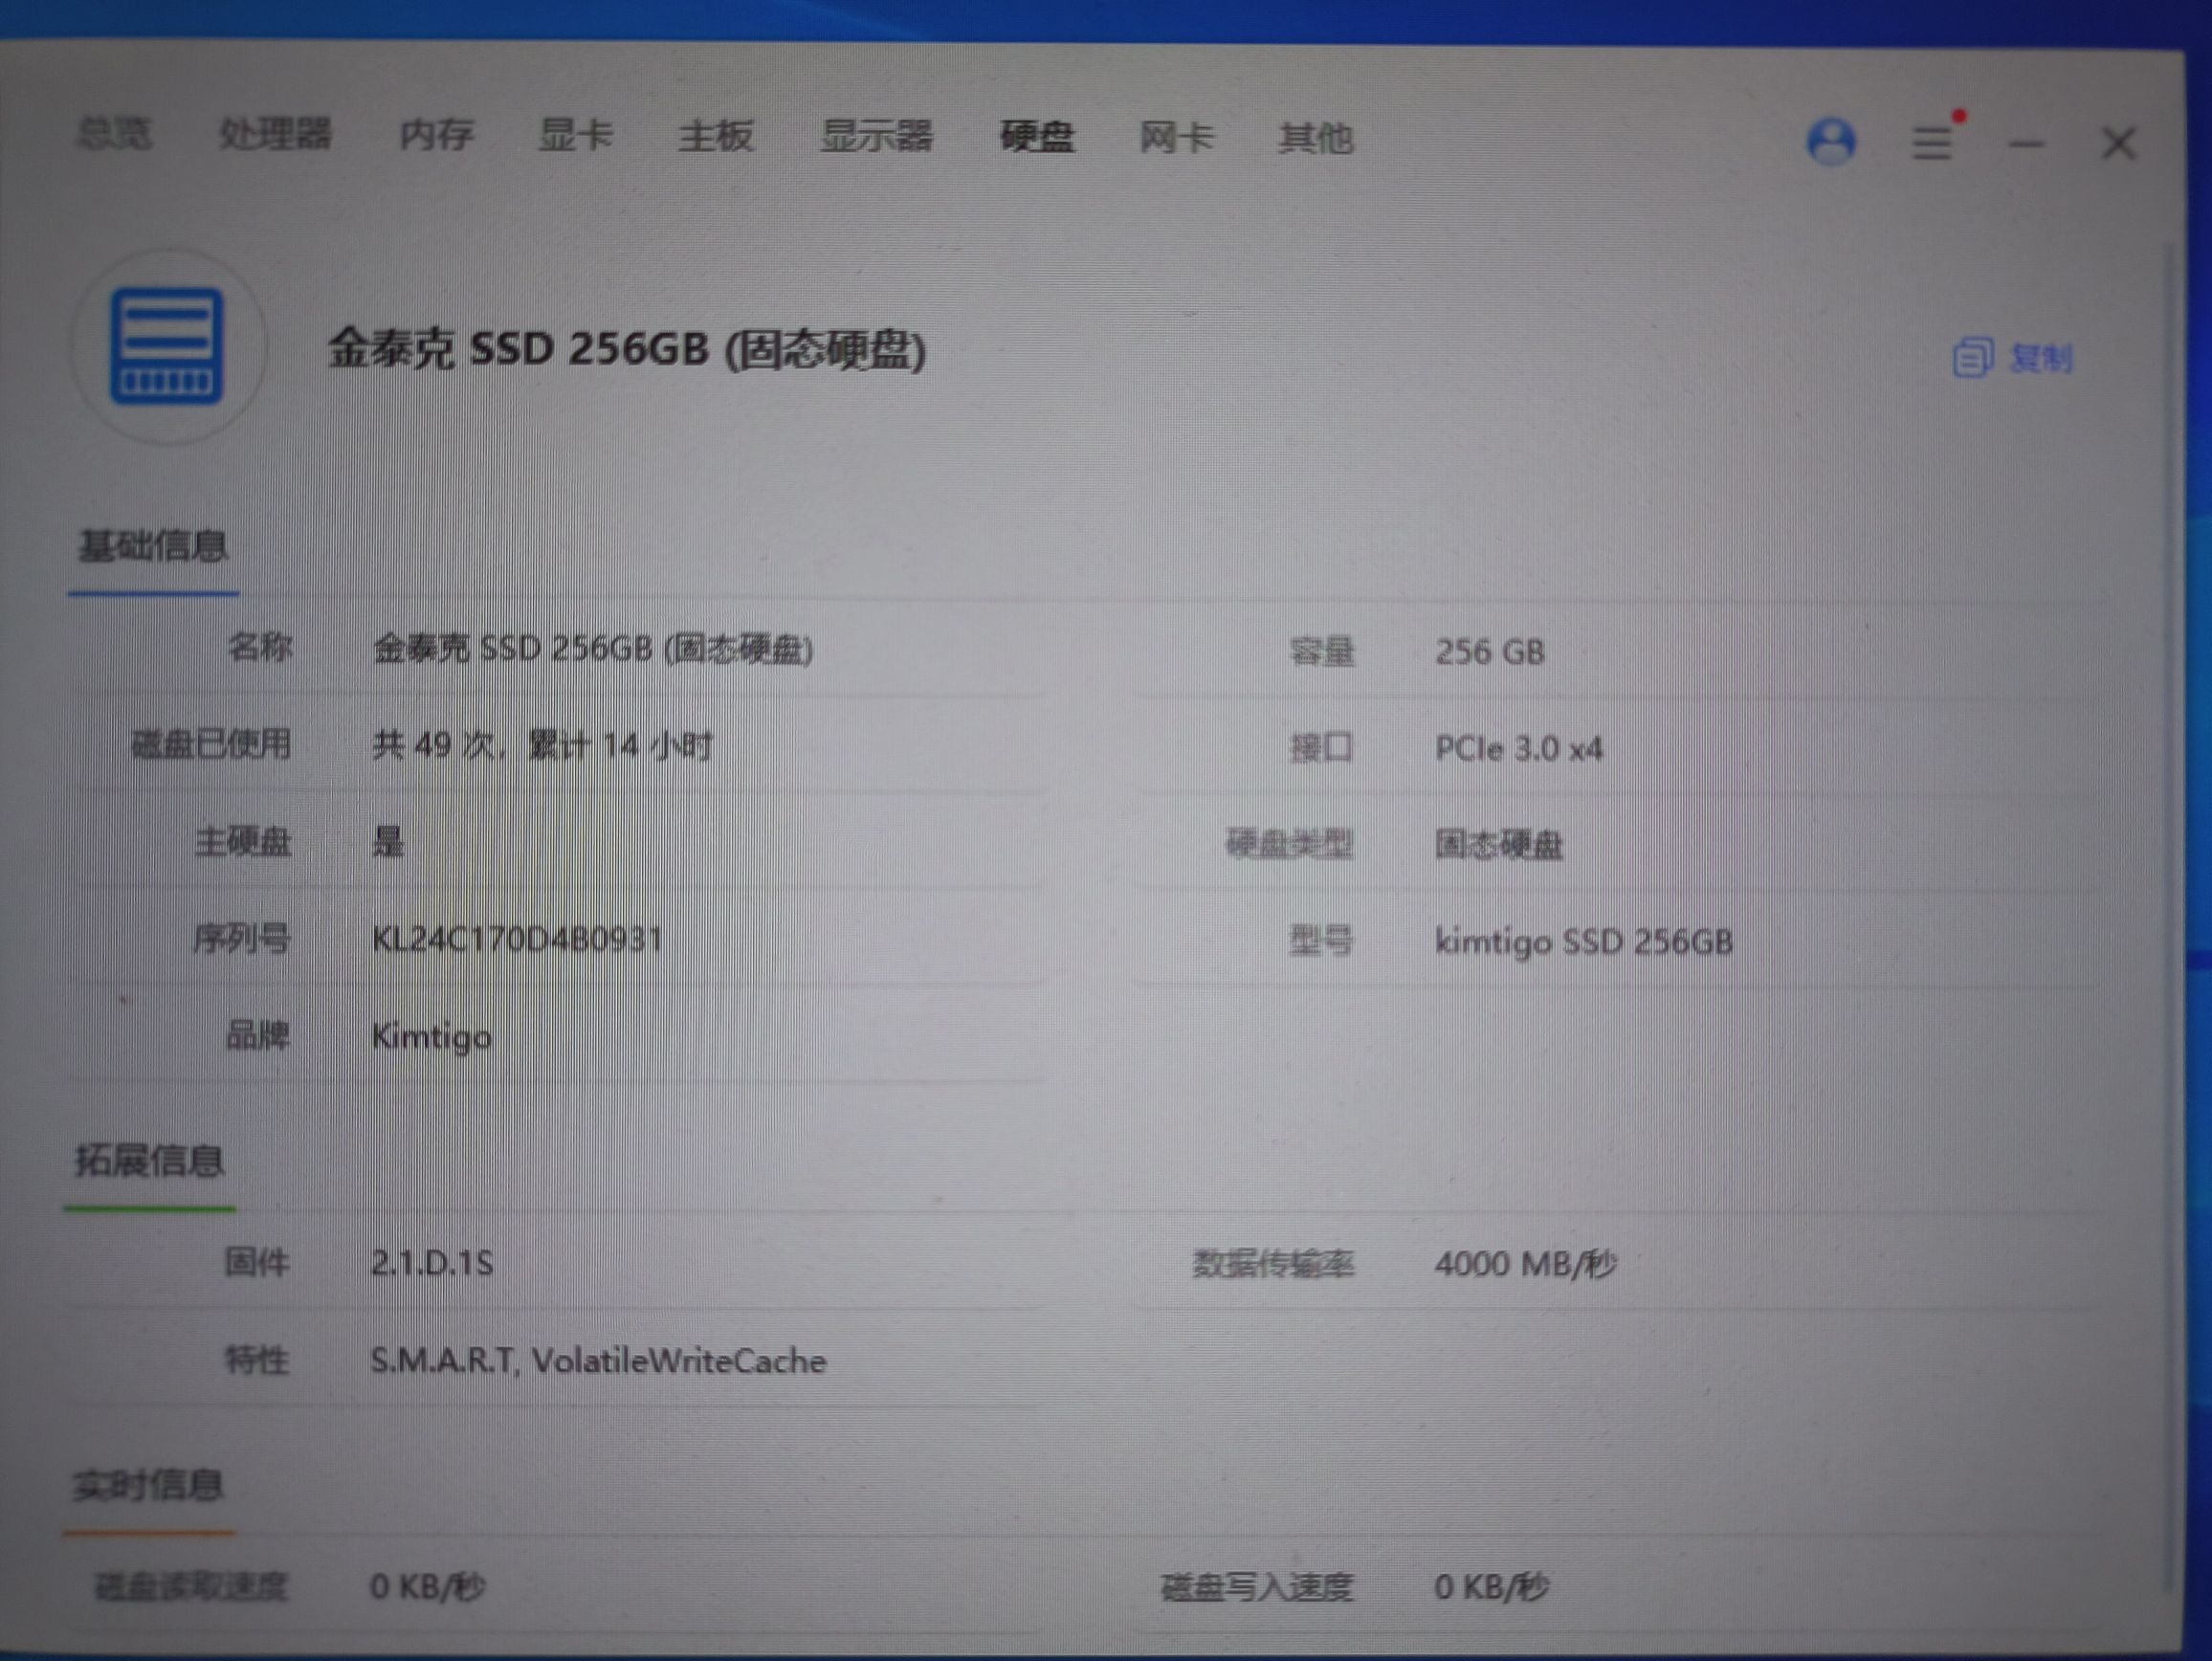Minimize the hardware info window
Screen dimensions: 2212x1661
[2026, 145]
